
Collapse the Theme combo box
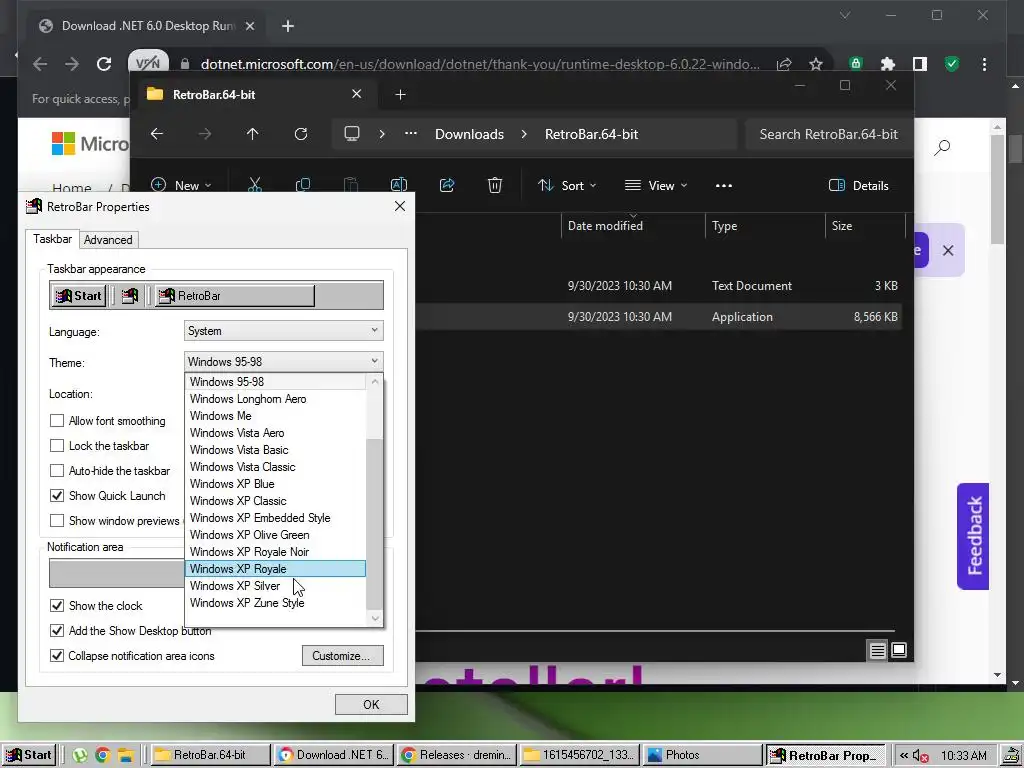coord(283,361)
